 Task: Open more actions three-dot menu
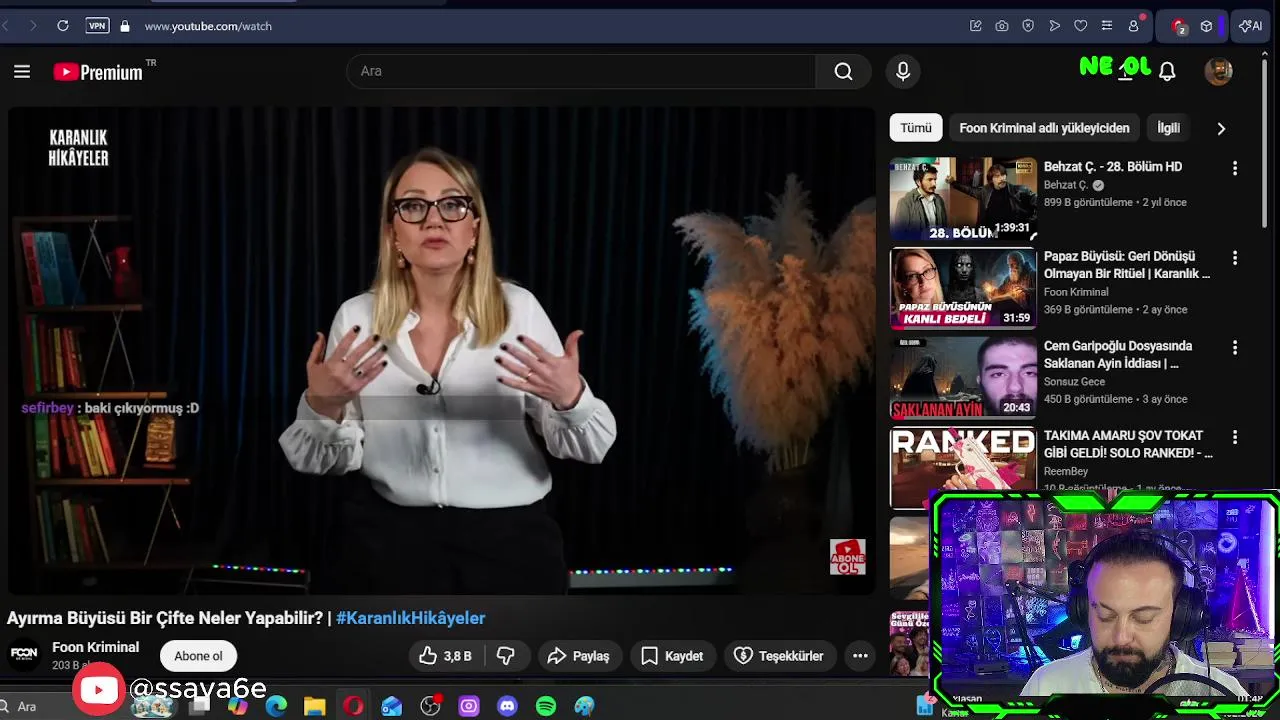(x=860, y=656)
